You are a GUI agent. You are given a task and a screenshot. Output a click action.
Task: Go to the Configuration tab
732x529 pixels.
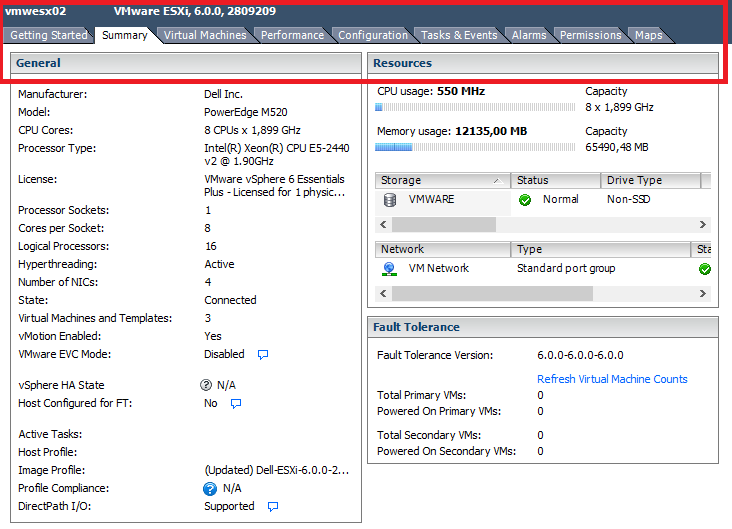click(373, 35)
